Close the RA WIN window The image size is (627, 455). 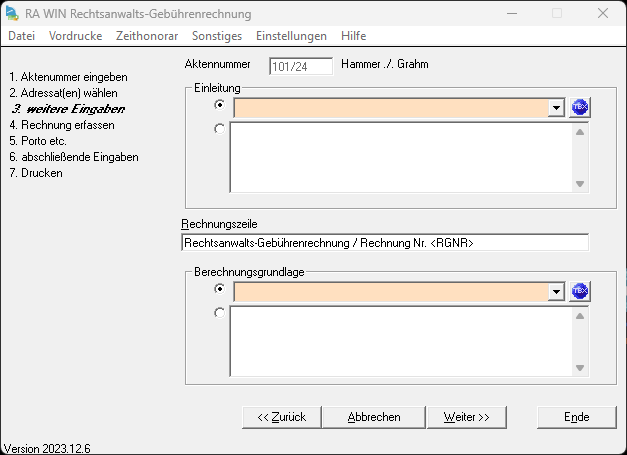[x=603, y=13]
